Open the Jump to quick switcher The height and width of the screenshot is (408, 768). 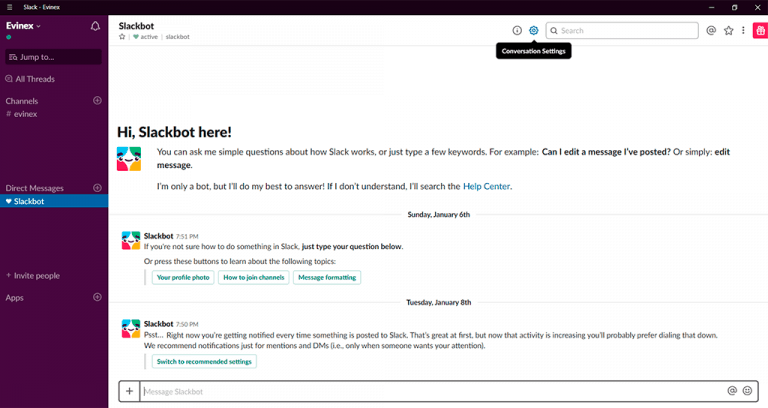pos(53,57)
